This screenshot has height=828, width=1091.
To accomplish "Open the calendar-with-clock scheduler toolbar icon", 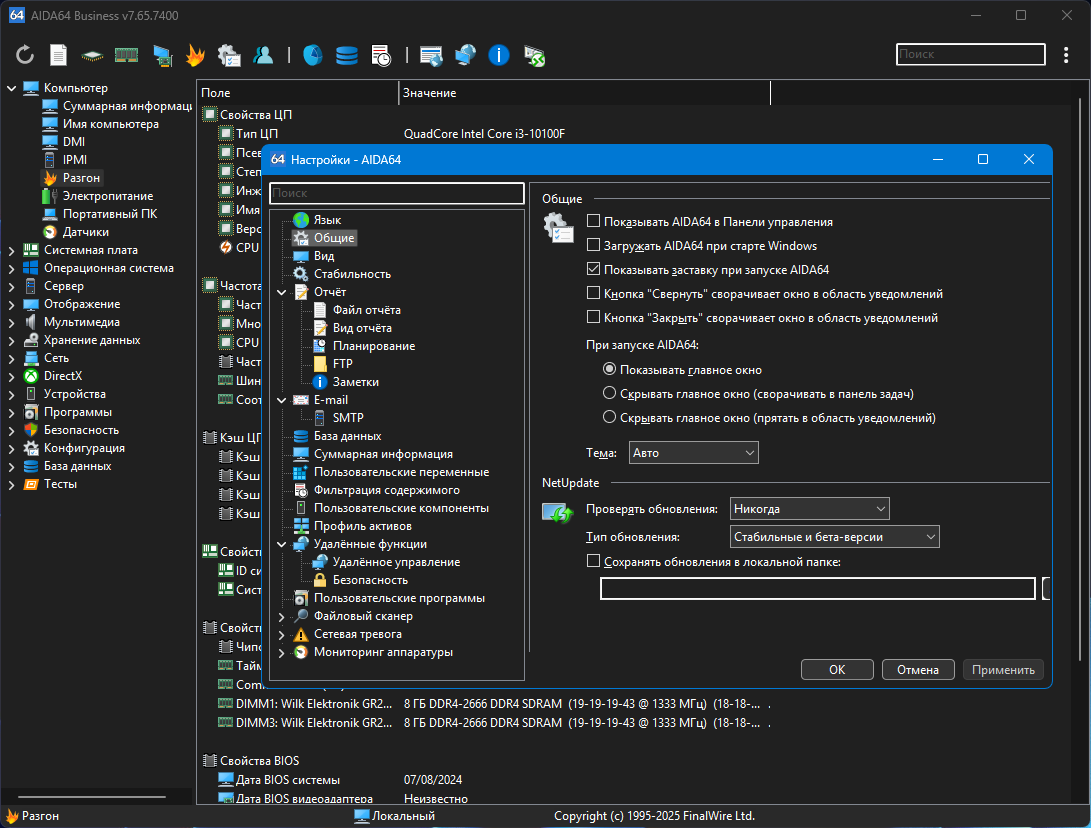I will 381,54.
